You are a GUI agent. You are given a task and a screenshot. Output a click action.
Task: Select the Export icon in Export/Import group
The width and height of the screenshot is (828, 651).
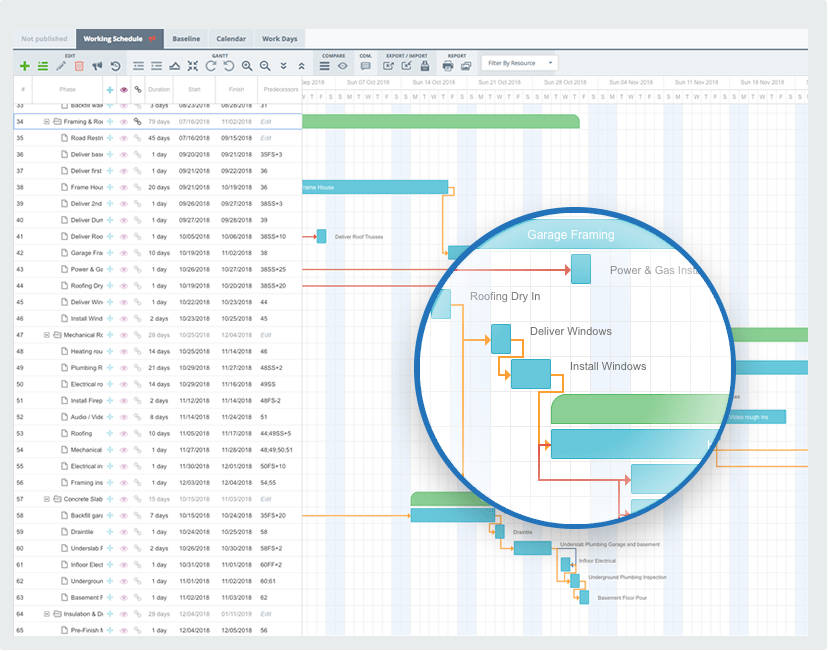pyautogui.click(x=387, y=66)
